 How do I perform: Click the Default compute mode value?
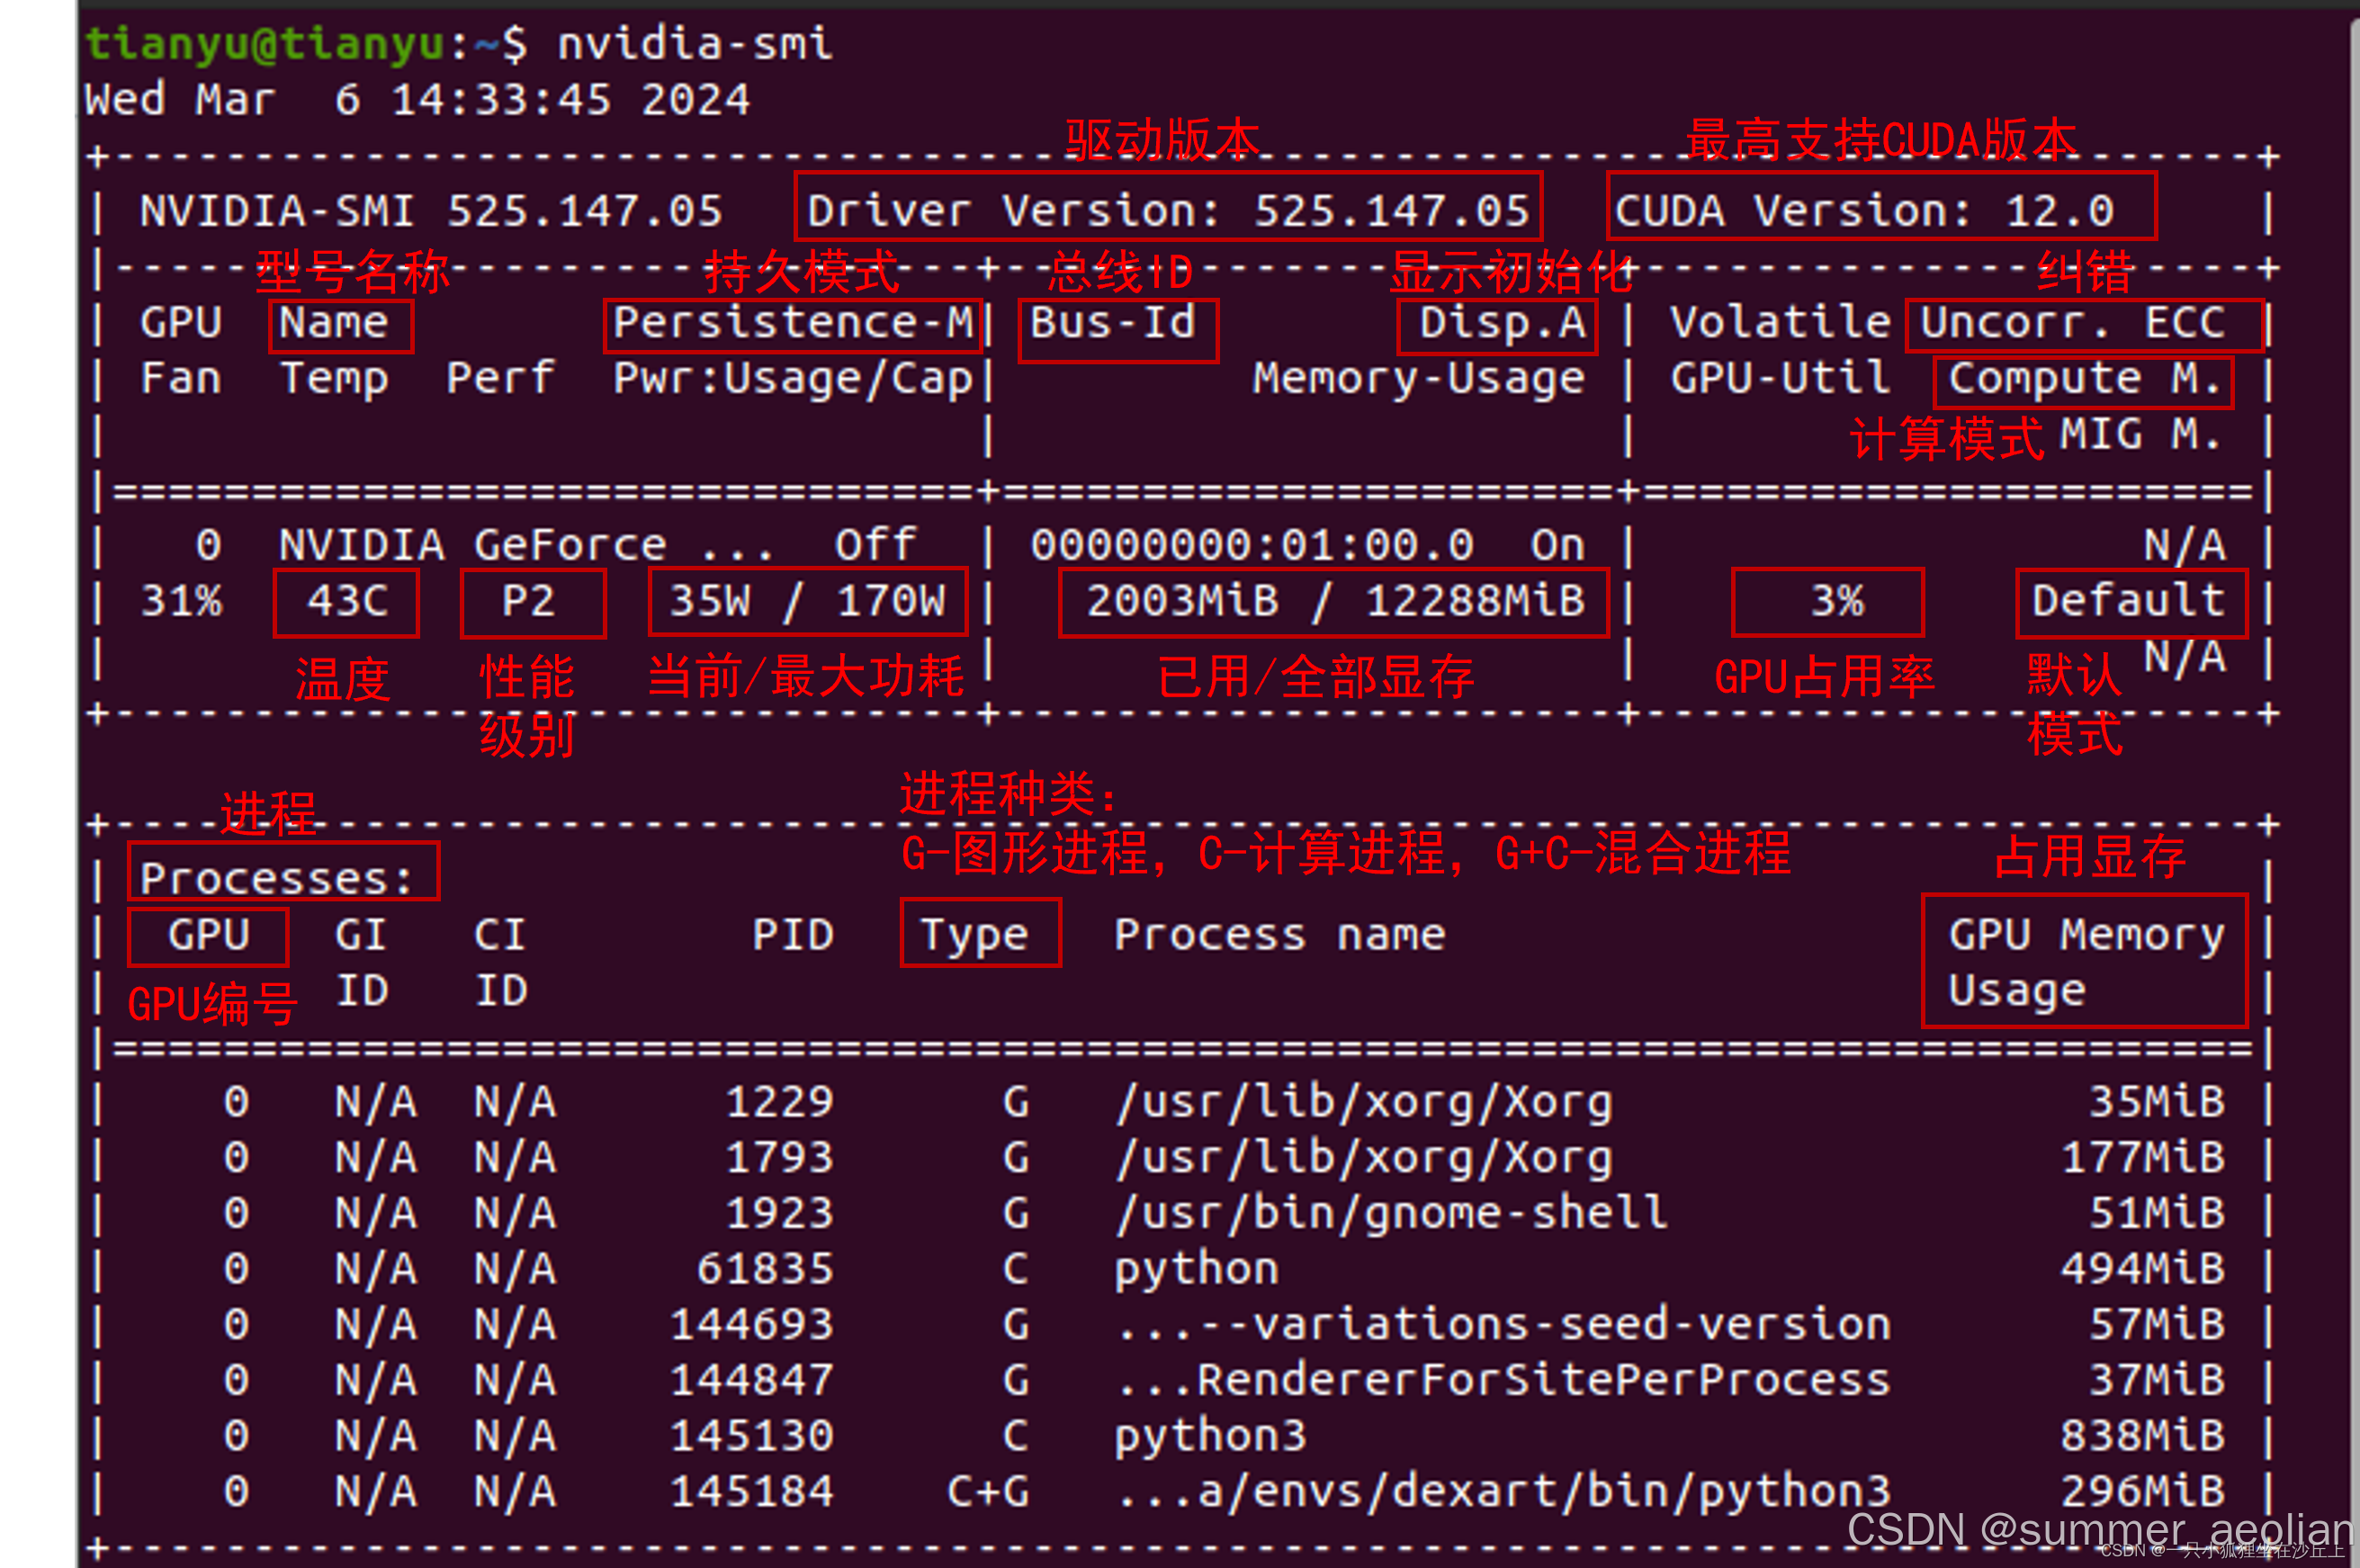tap(2130, 601)
